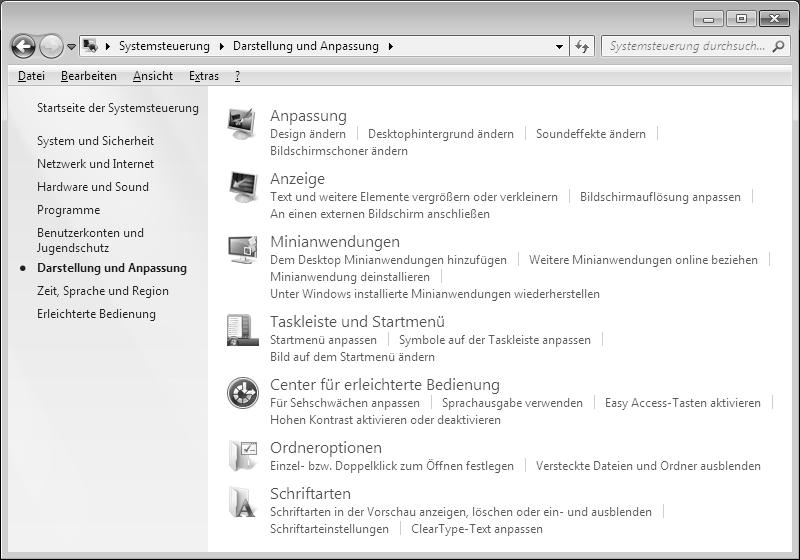
Task: Click Weitere Minianwendungen online beziehen
Action: pyautogui.click(x=643, y=260)
